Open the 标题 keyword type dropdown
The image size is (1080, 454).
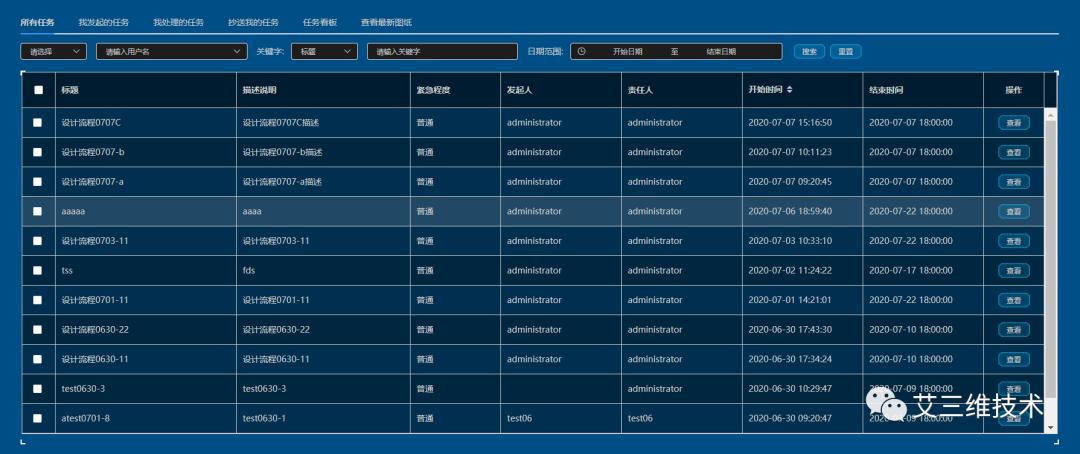[324, 52]
